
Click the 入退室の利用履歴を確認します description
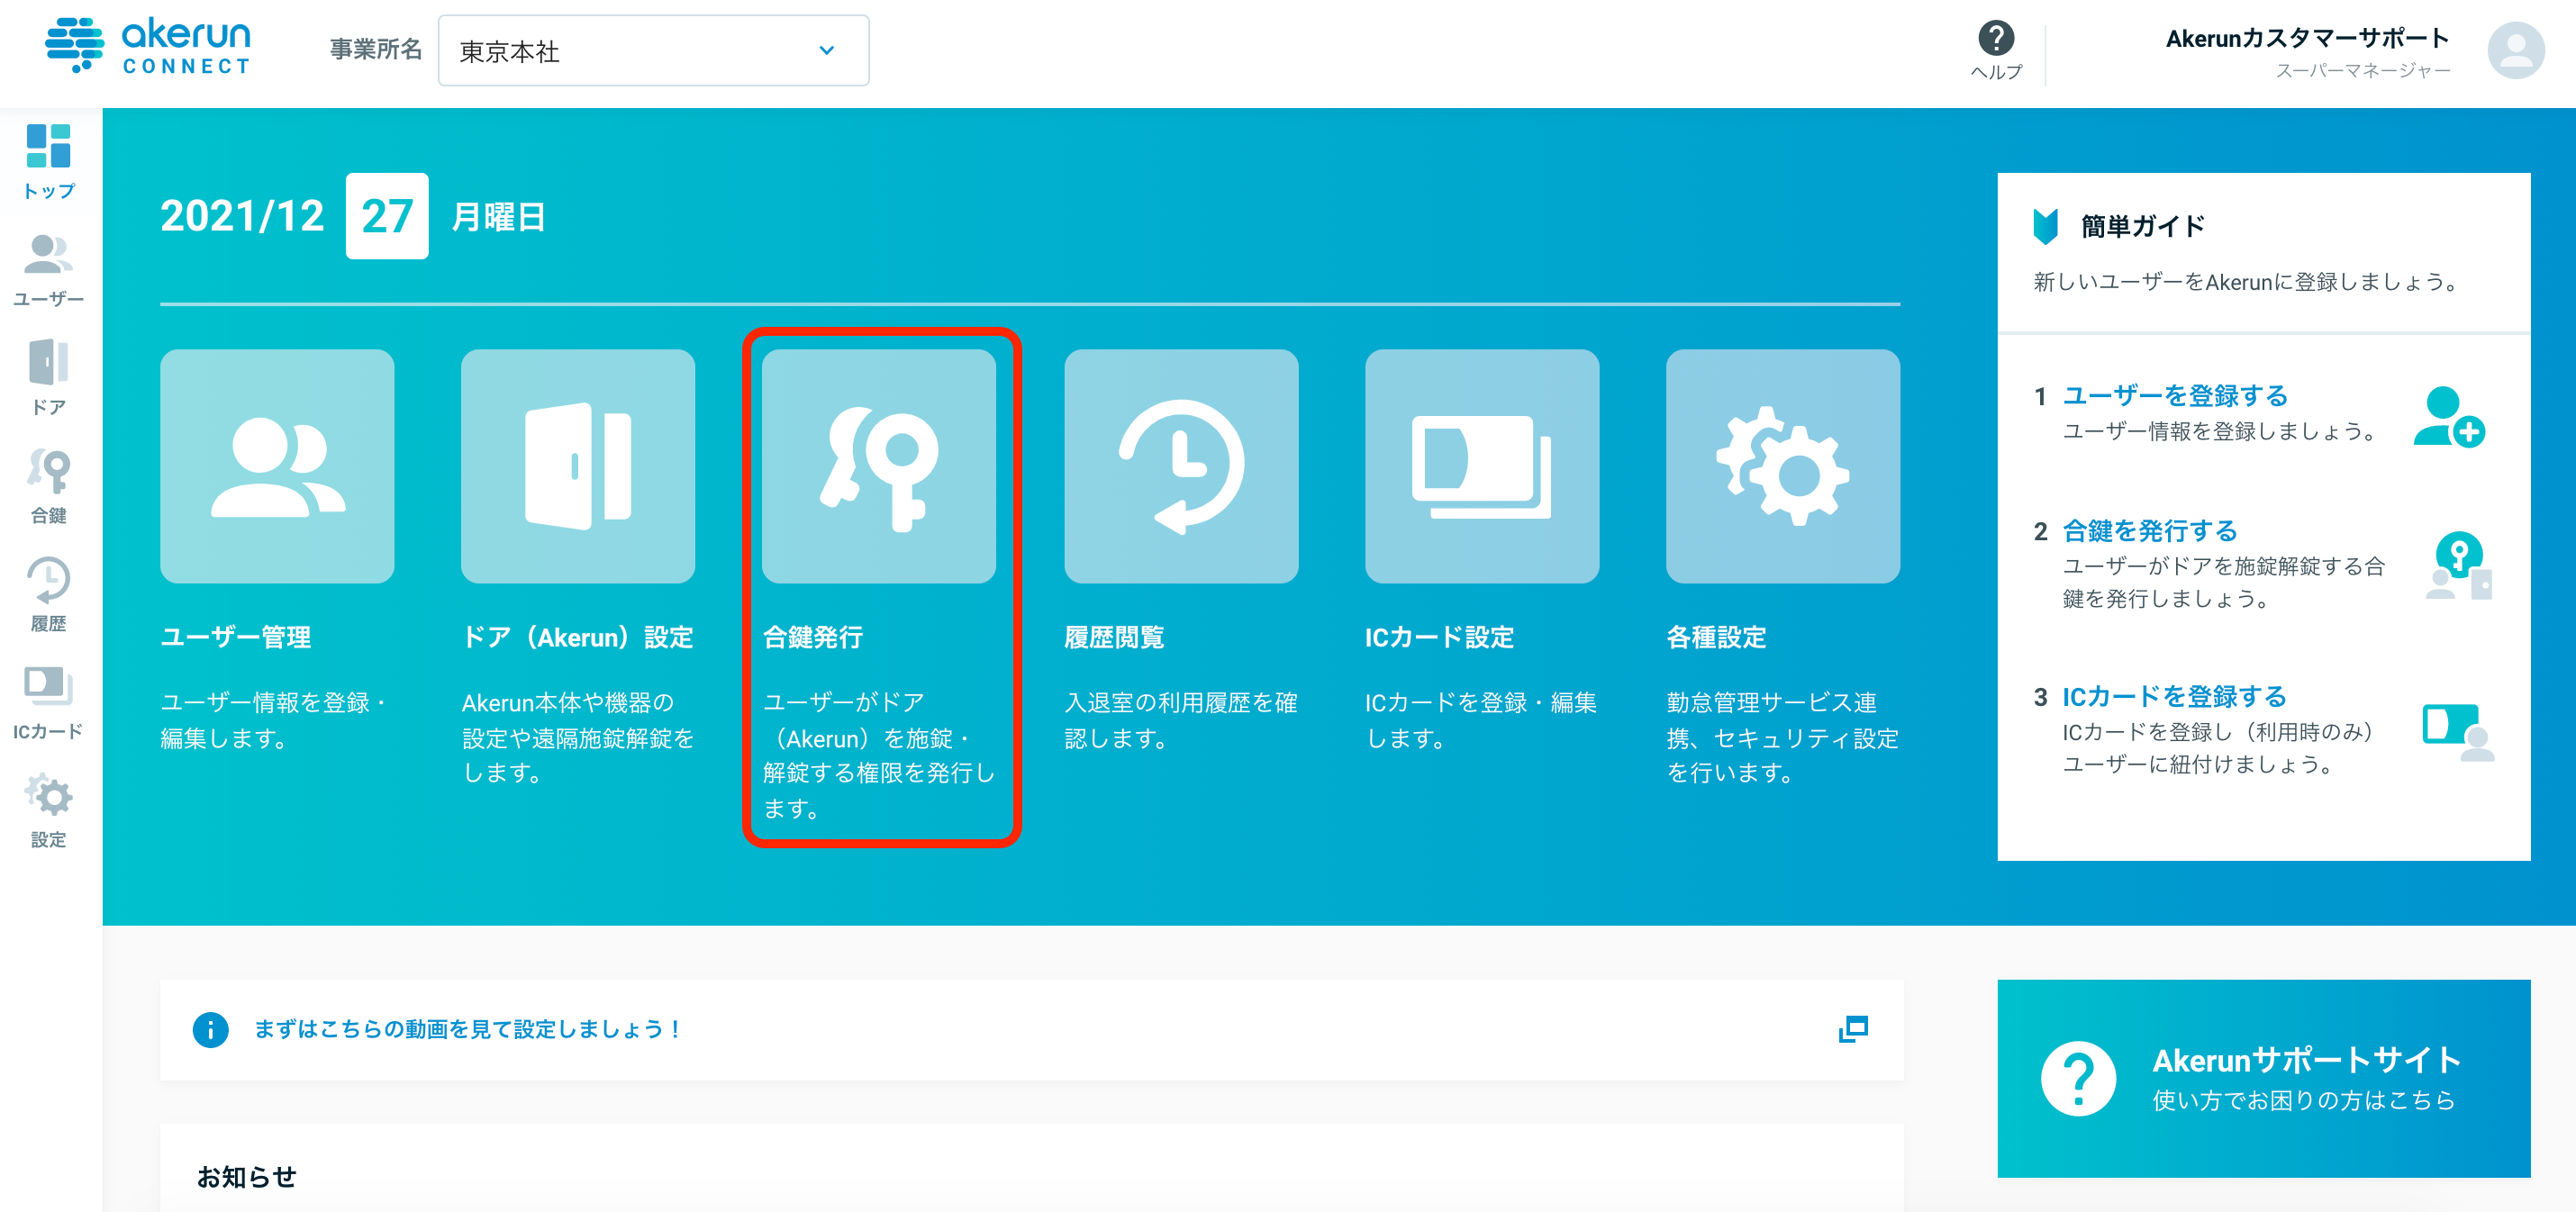pyautogui.click(x=1180, y=720)
